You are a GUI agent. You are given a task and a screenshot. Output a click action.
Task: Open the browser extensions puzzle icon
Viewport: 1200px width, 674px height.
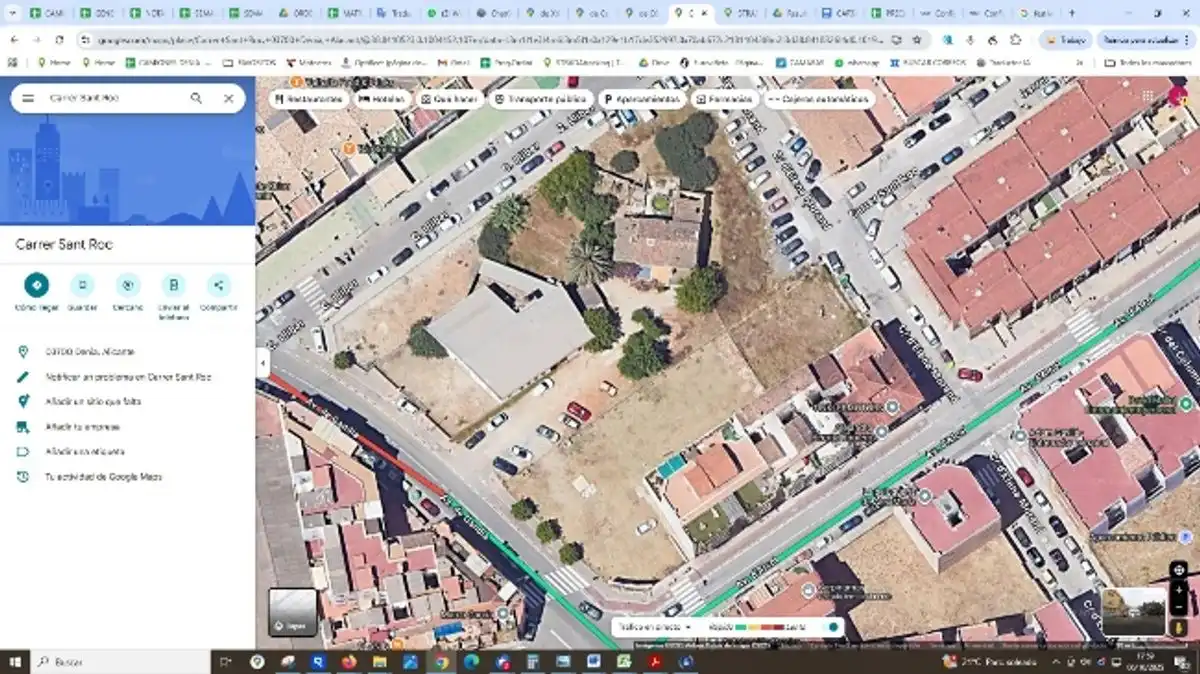(1015, 40)
